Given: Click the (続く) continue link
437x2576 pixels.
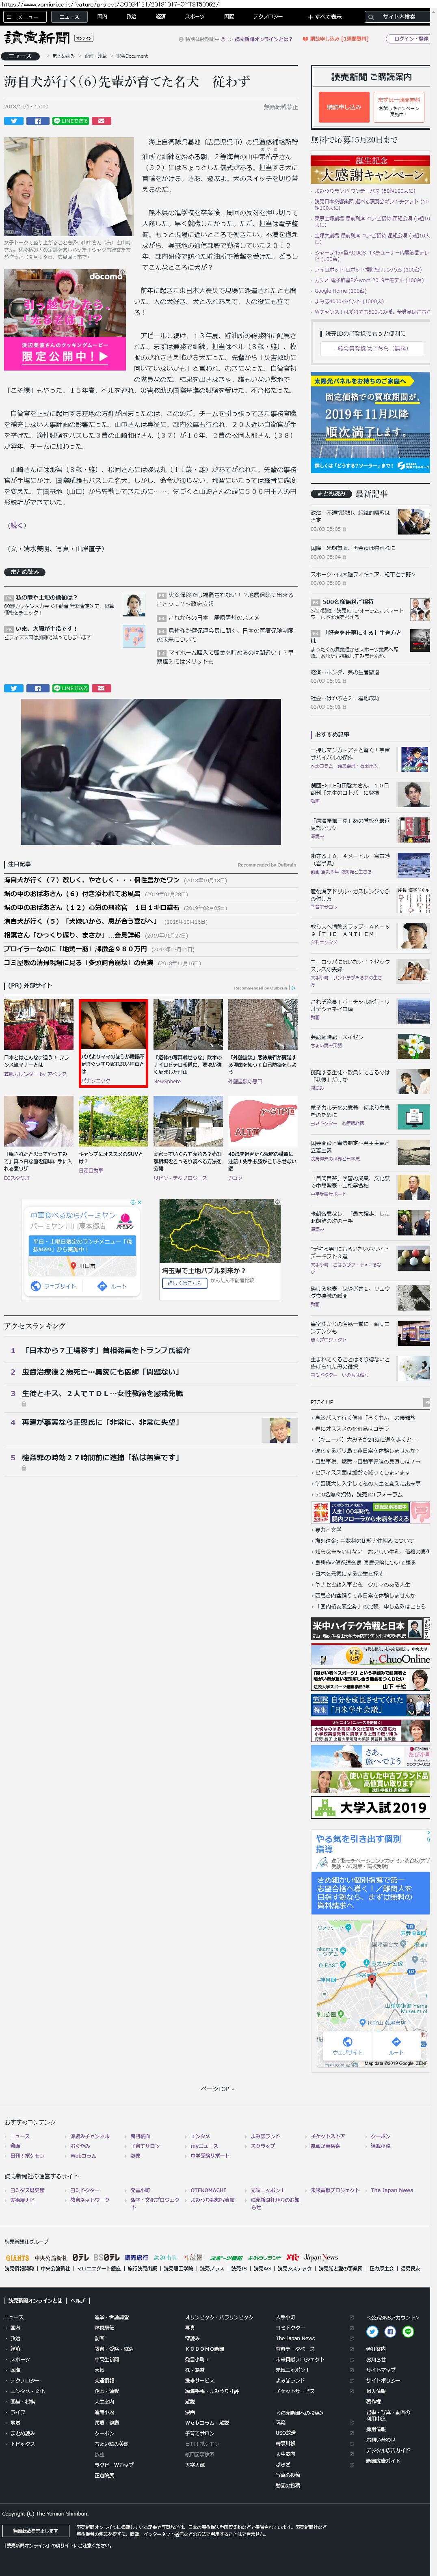Looking at the screenshot, I should coord(17,525).
